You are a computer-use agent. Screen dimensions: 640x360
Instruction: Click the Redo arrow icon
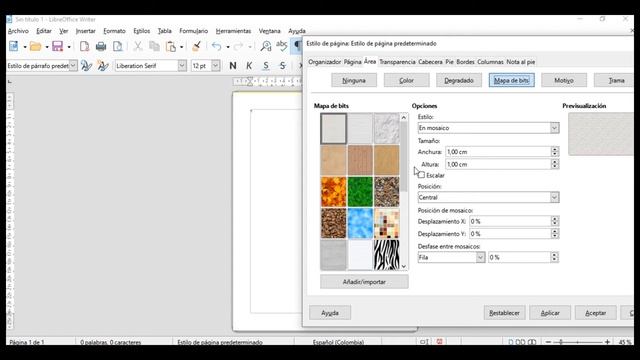239,47
